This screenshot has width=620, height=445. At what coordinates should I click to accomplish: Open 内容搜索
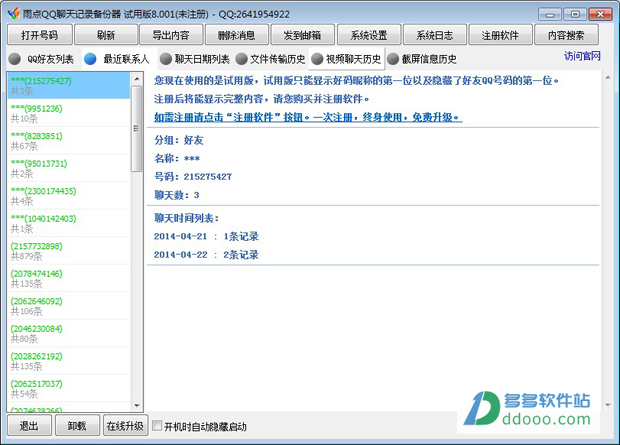coord(566,35)
